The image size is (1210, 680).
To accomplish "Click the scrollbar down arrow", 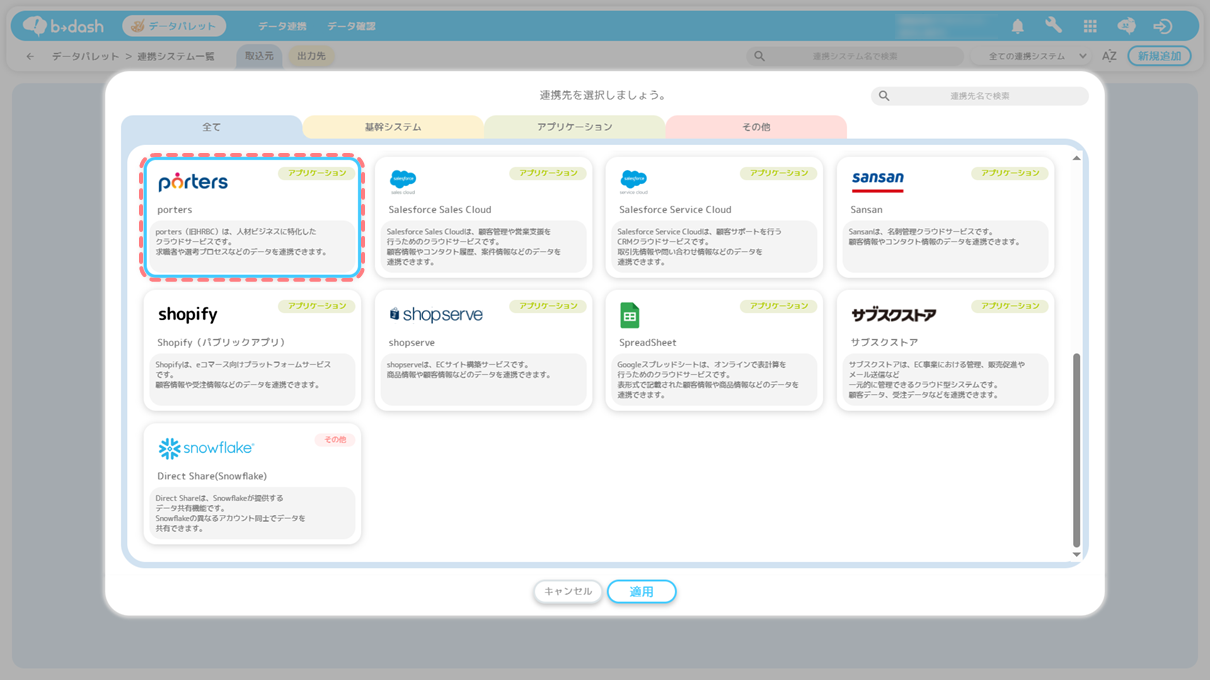I will click(1076, 554).
